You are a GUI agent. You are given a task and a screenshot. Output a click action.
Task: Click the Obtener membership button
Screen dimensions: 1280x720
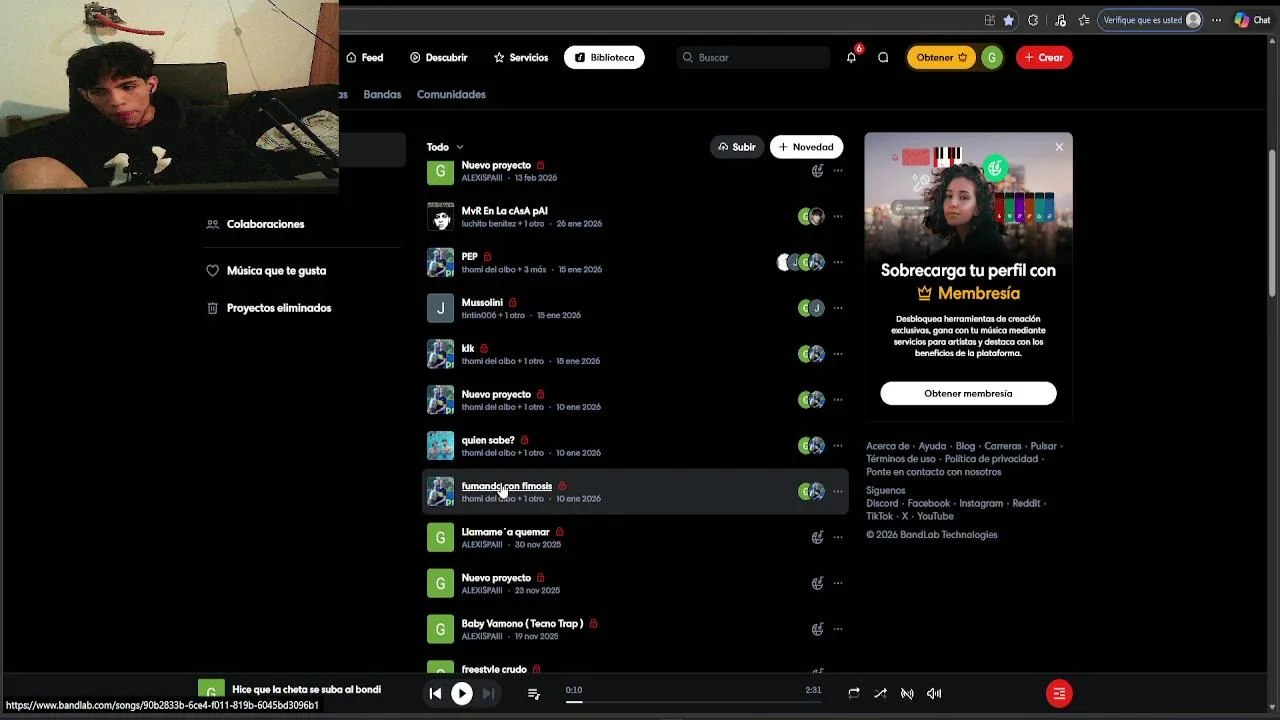(x=941, y=57)
